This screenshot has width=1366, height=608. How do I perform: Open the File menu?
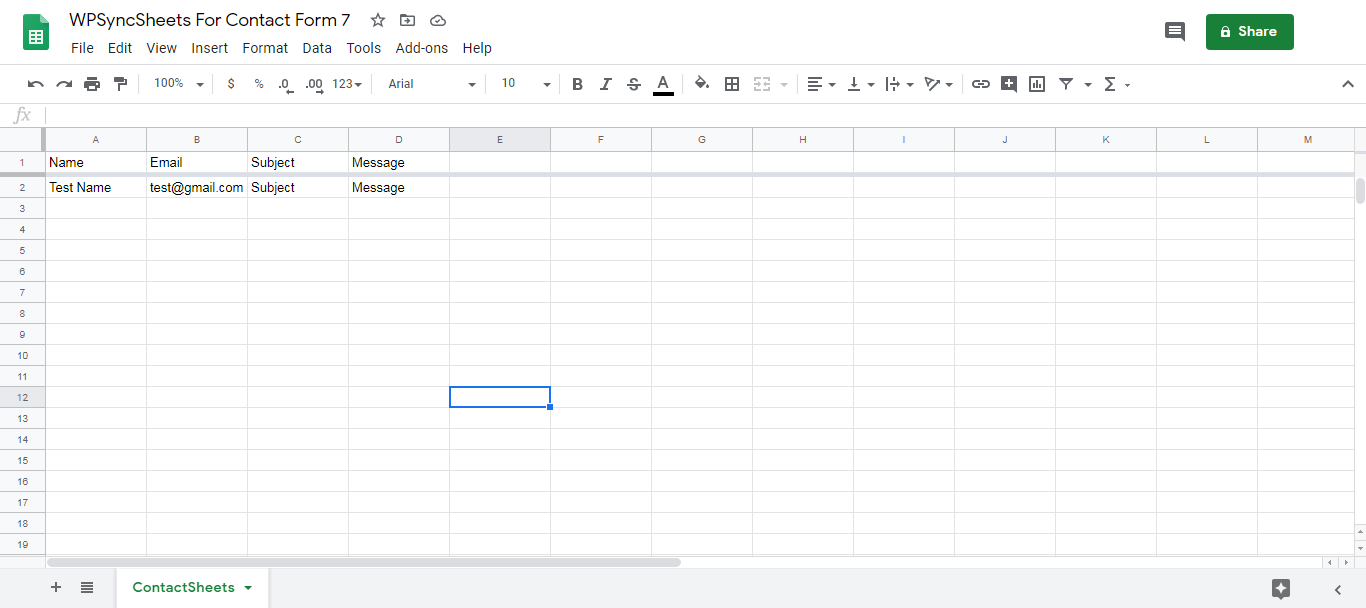[82, 48]
